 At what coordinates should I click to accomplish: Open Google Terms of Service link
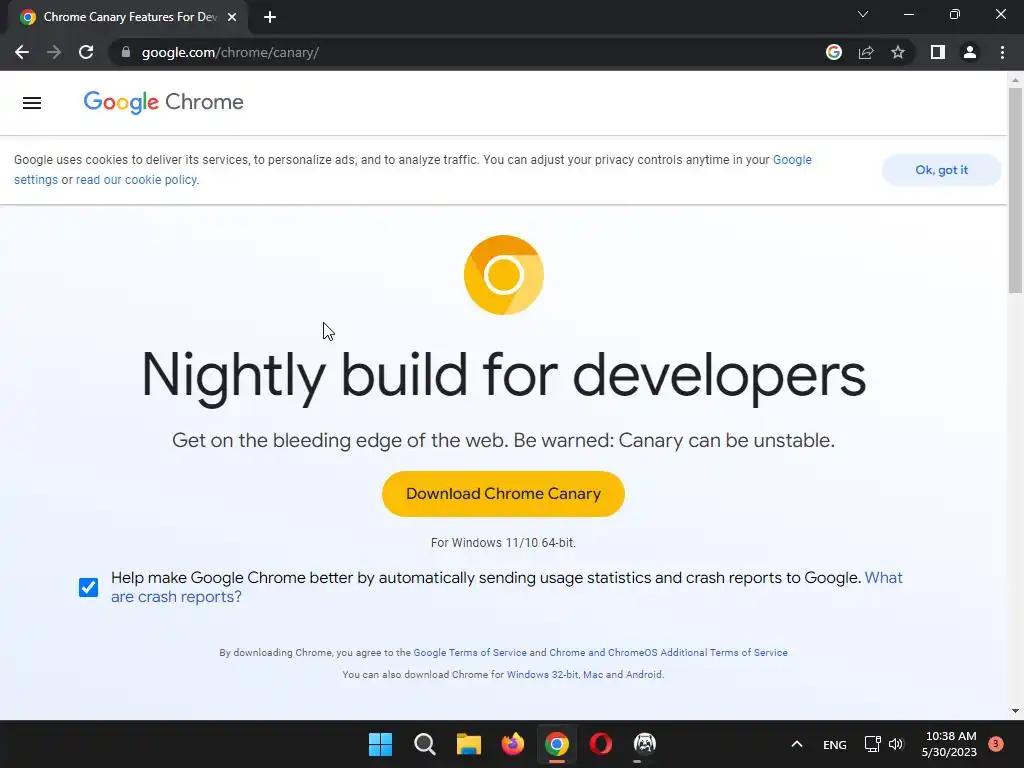(x=470, y=652)
